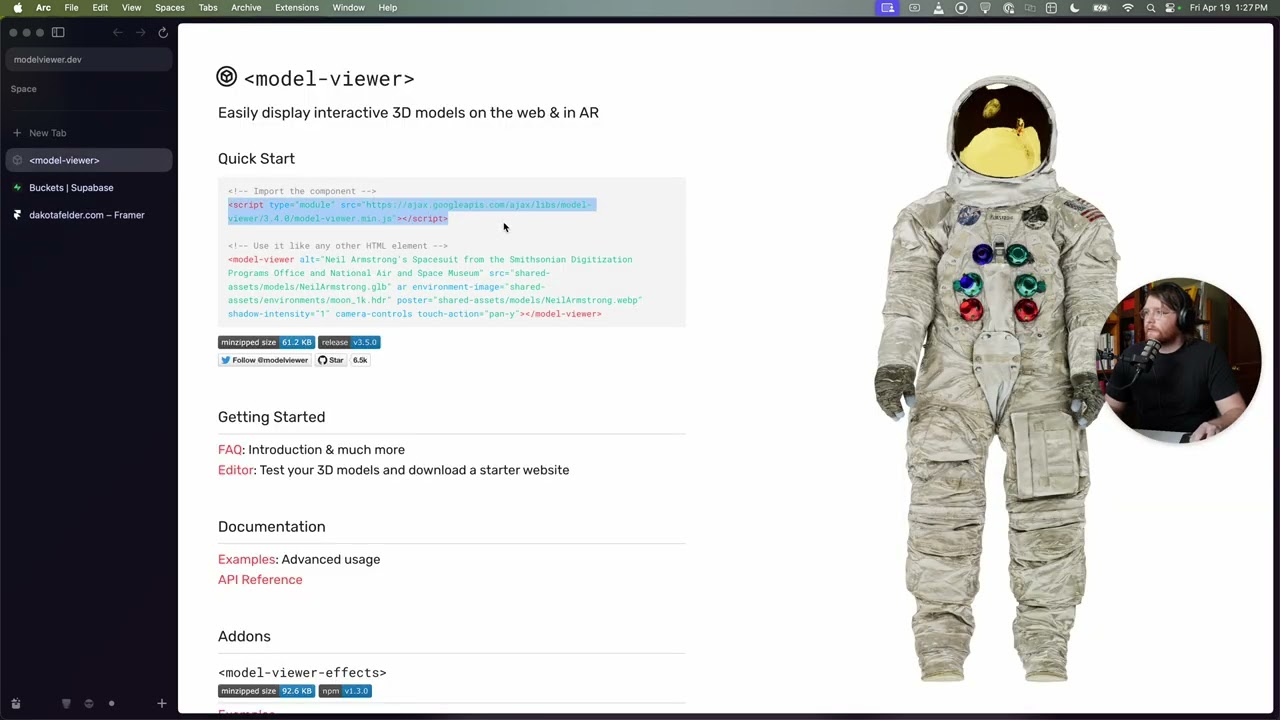Viewport: 1280px width, 720px height.
Task: Click the GitHub Star button
Action: coord(331,360)
